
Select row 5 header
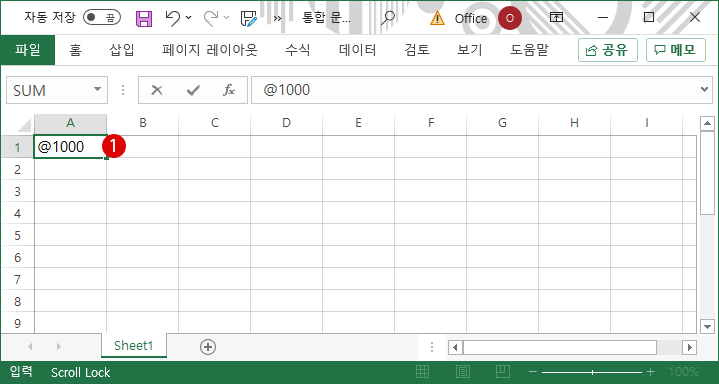click(17, 235)
